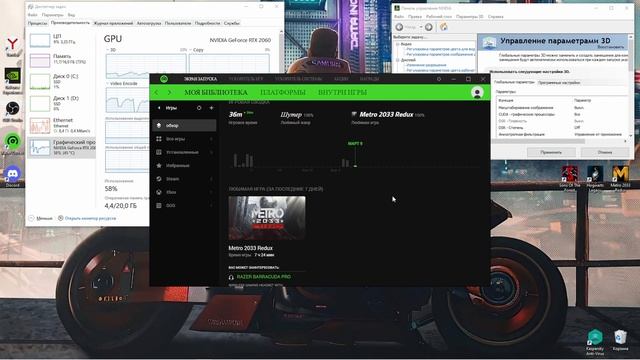The width and height of the screenshot is (640, 360).
Task: Open Параметры menu in Task Manager
Action: point(52,15)
